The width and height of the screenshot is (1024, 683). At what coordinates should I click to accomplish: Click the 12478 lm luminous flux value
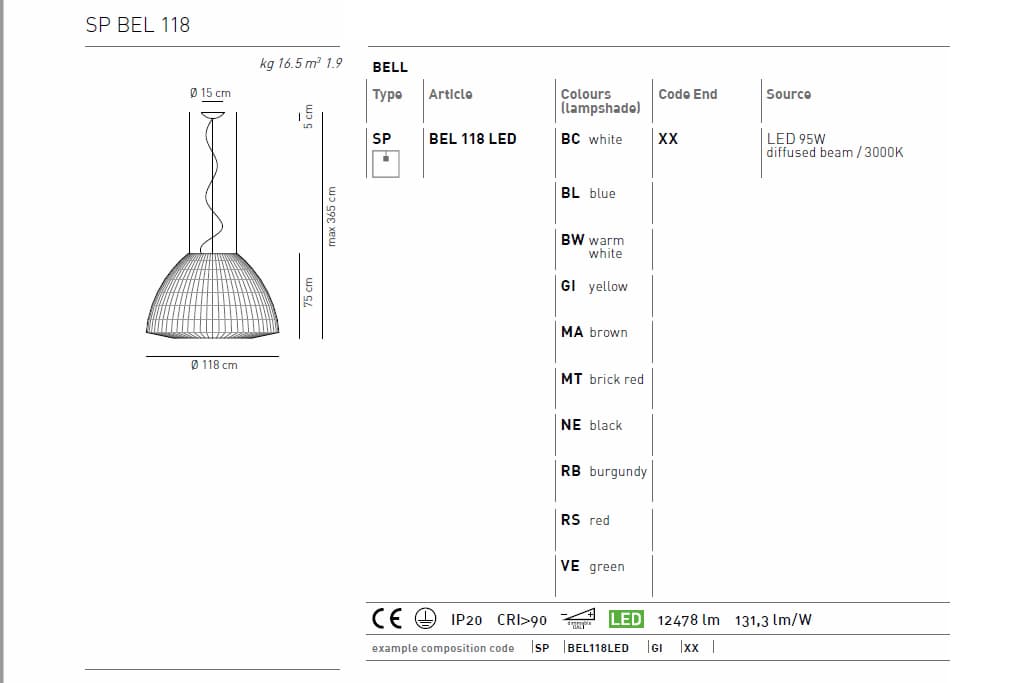point(687,620)
